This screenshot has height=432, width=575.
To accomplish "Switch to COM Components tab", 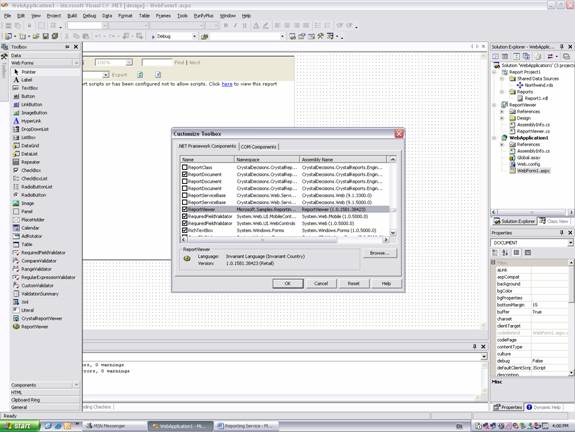I will point(259,147).
